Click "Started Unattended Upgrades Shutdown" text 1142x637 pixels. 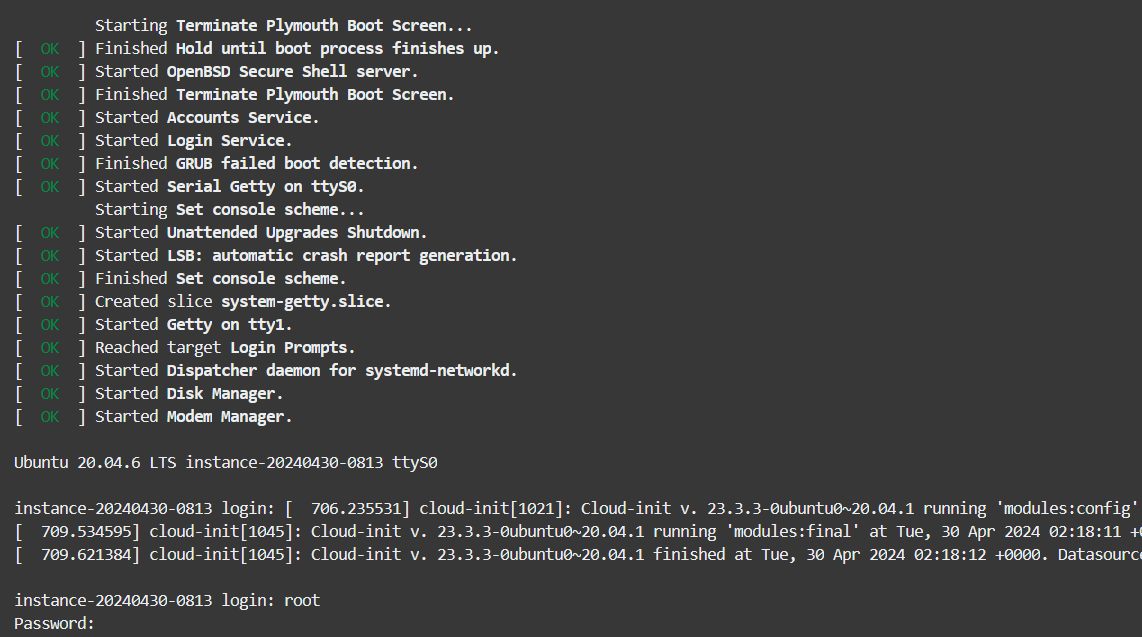pyautogui.click(x=260, y=232)
